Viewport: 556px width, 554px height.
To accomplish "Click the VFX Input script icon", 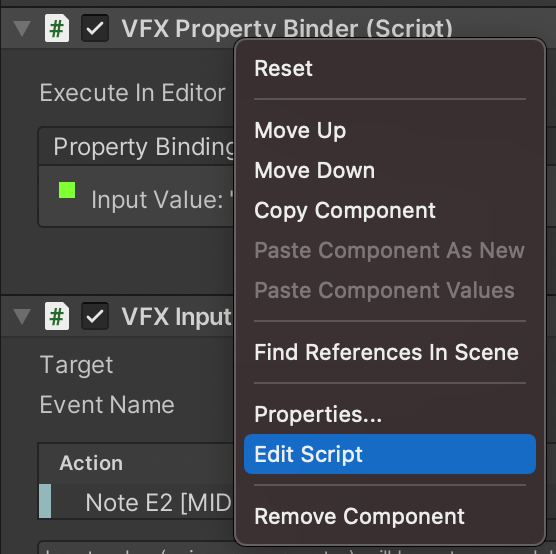I will (57, 316).
